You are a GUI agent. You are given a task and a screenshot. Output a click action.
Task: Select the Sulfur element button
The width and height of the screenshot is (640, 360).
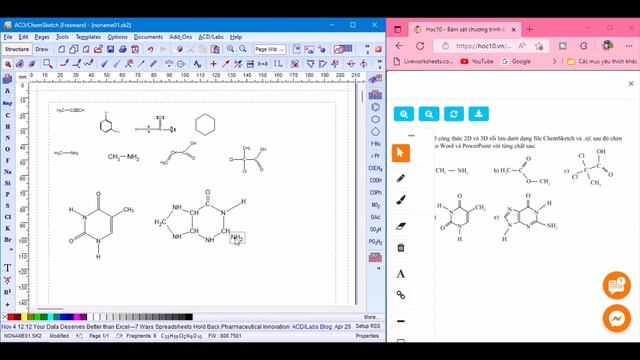click(7, 206)
